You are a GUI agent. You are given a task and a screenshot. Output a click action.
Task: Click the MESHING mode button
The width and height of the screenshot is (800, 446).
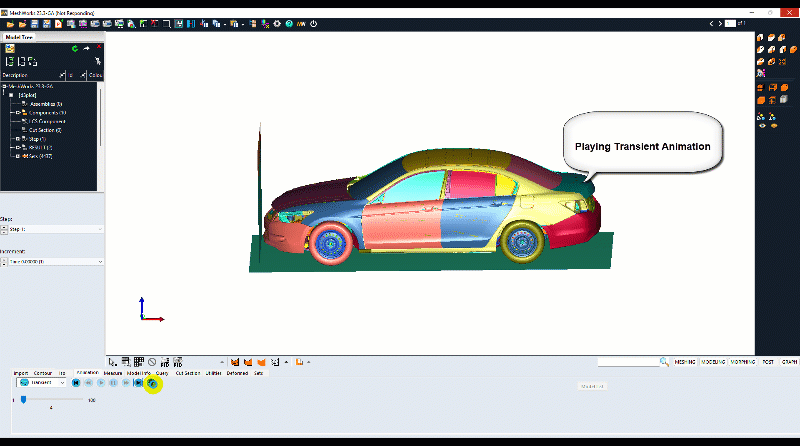[685, 361]
